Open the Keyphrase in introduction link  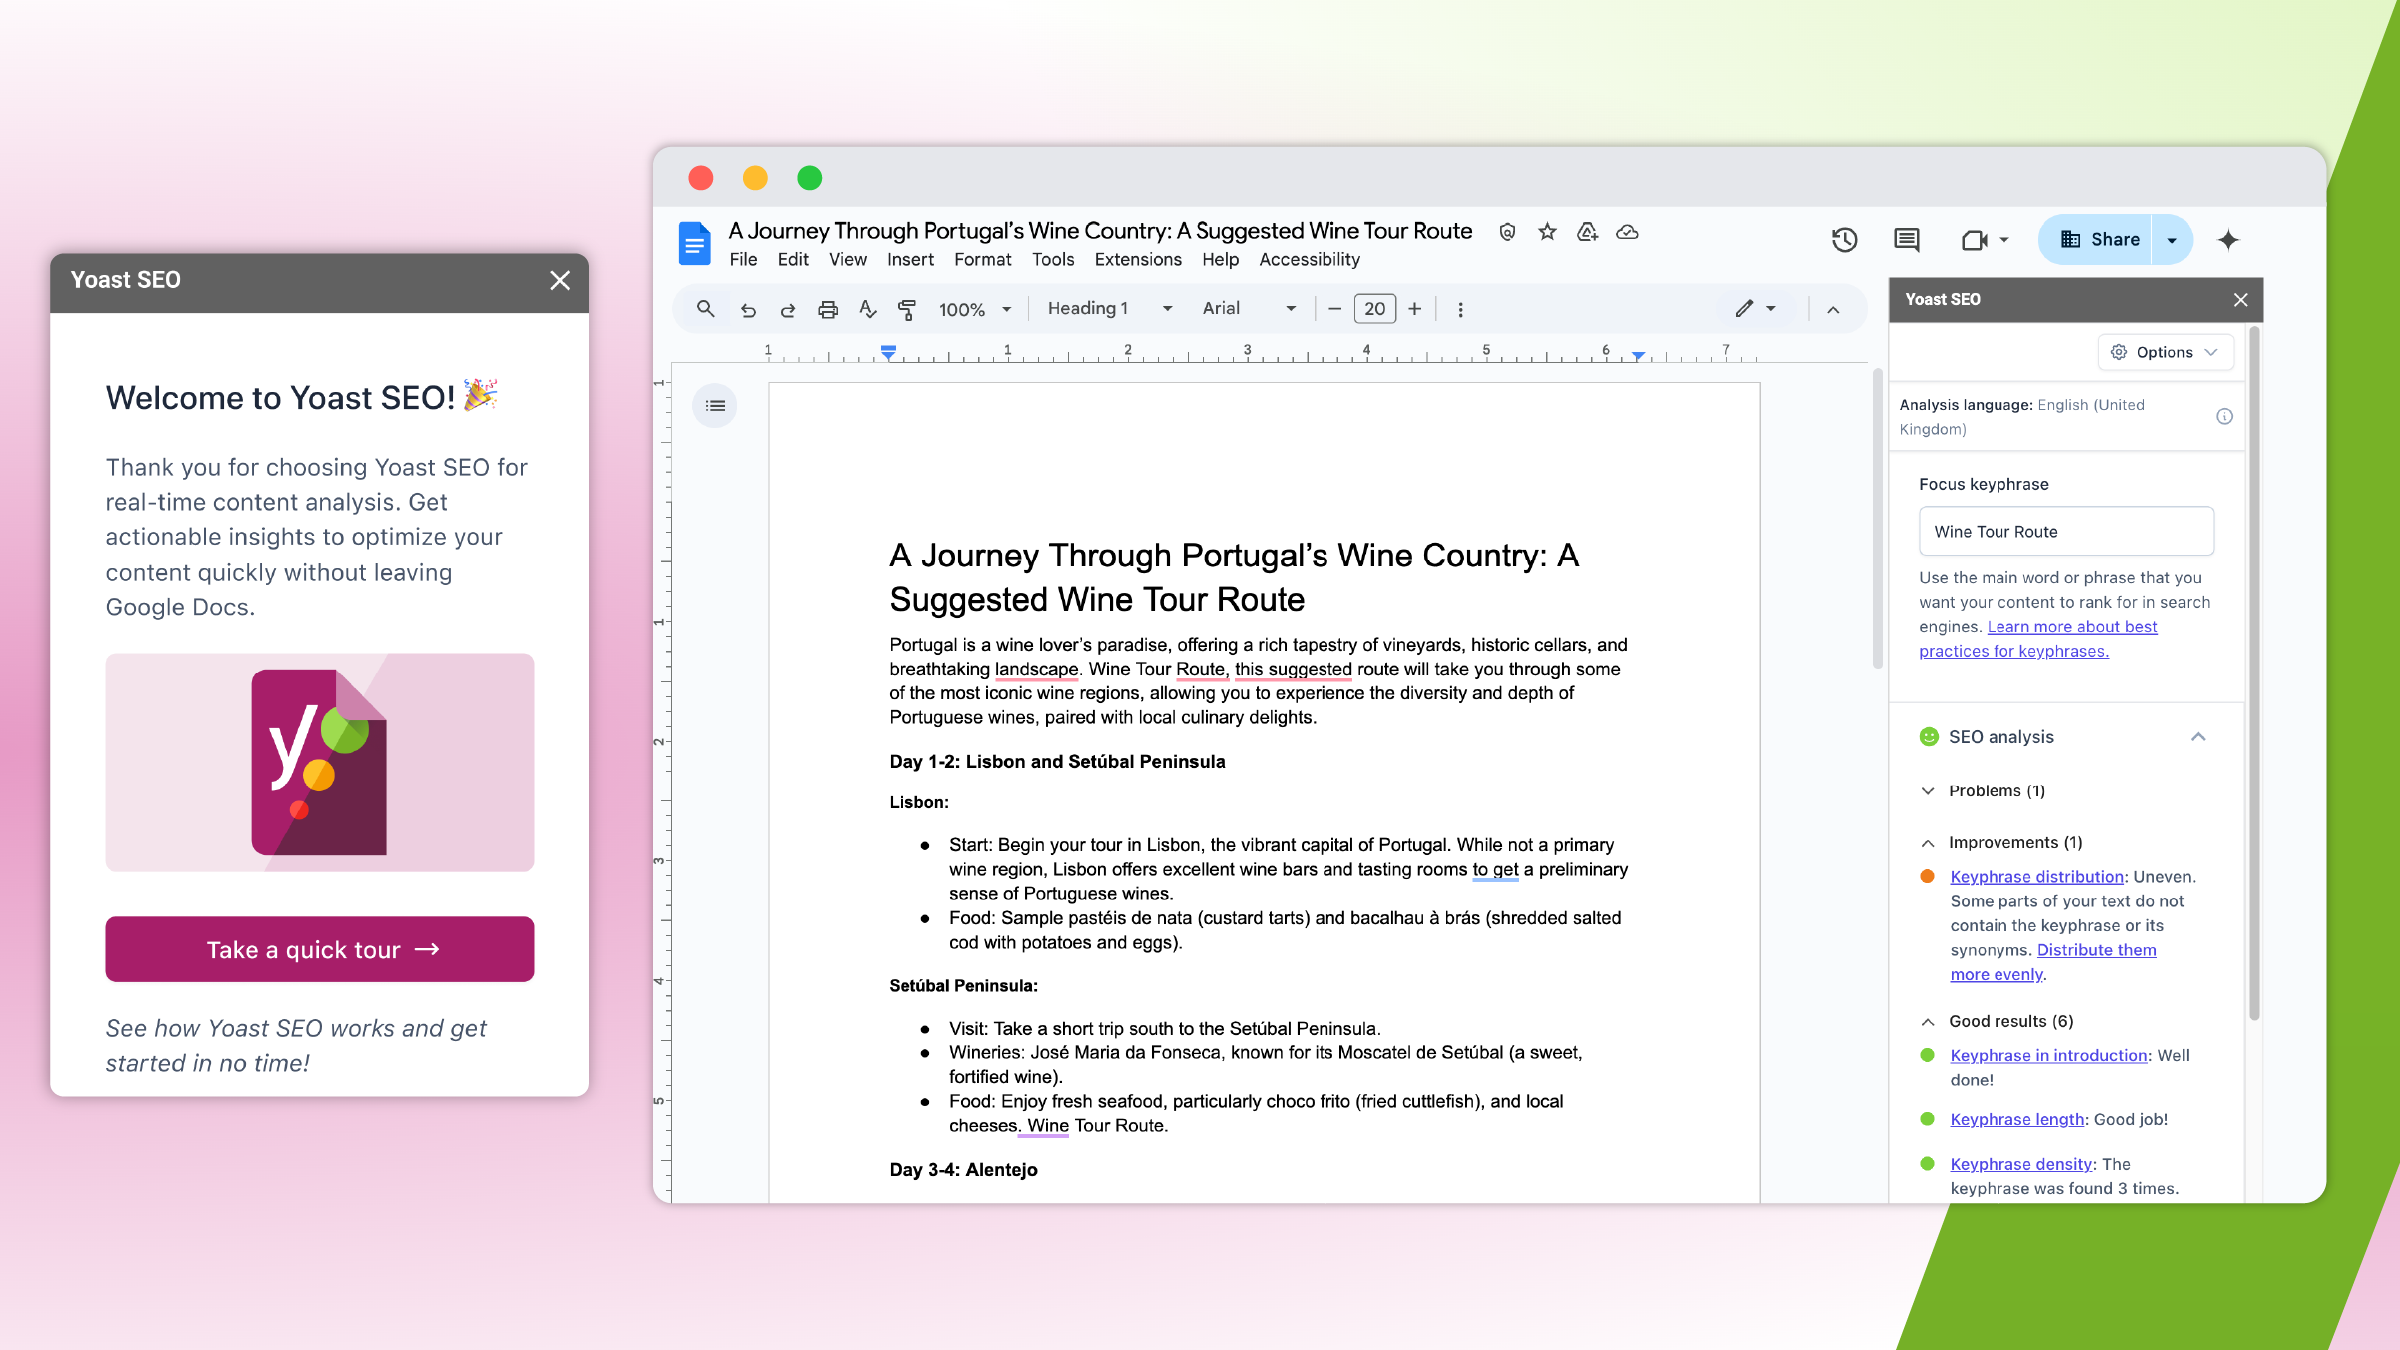pos(2049,1056)
